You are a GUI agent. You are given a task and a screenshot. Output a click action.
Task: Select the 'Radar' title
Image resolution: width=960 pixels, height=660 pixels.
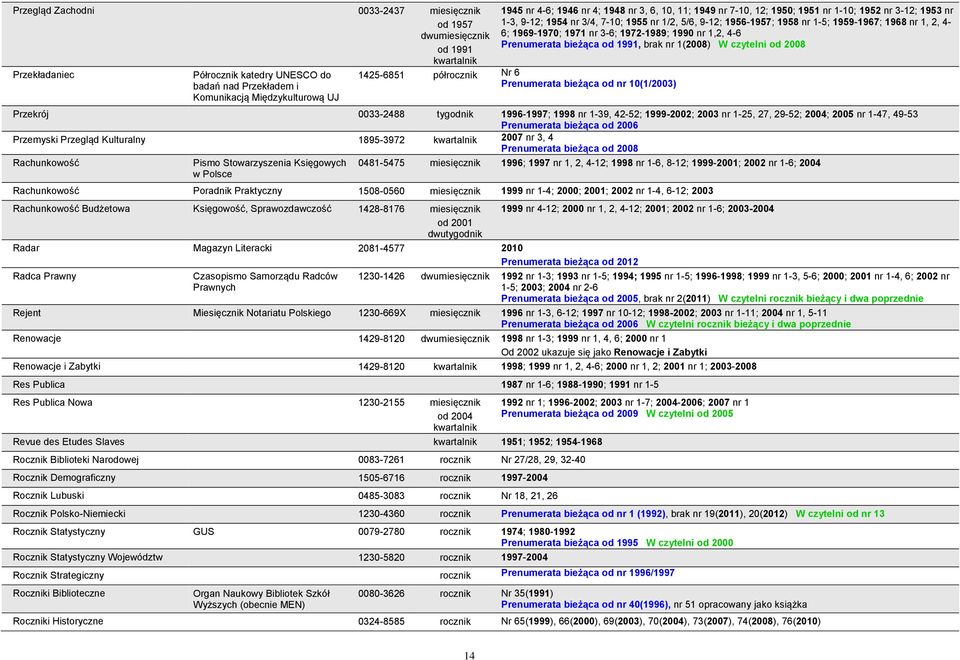pos(26,248)
